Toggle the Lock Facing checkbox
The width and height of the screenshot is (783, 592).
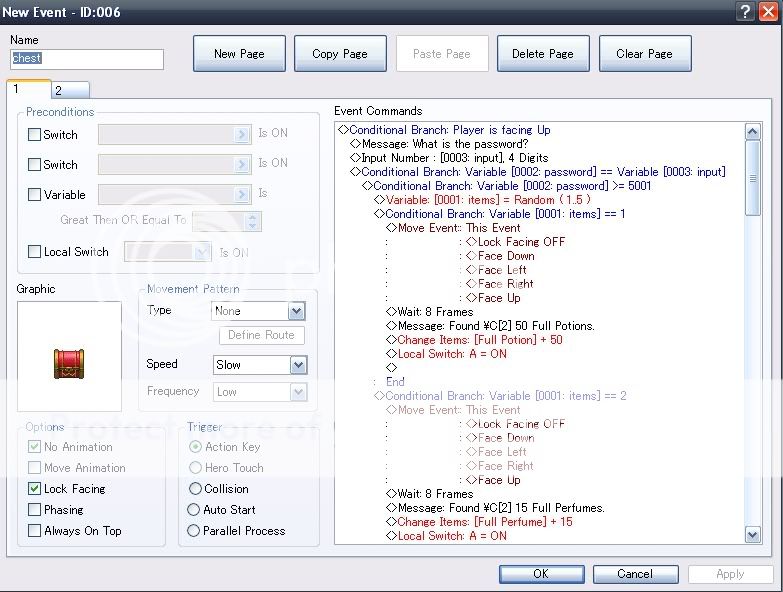point(35,489)
